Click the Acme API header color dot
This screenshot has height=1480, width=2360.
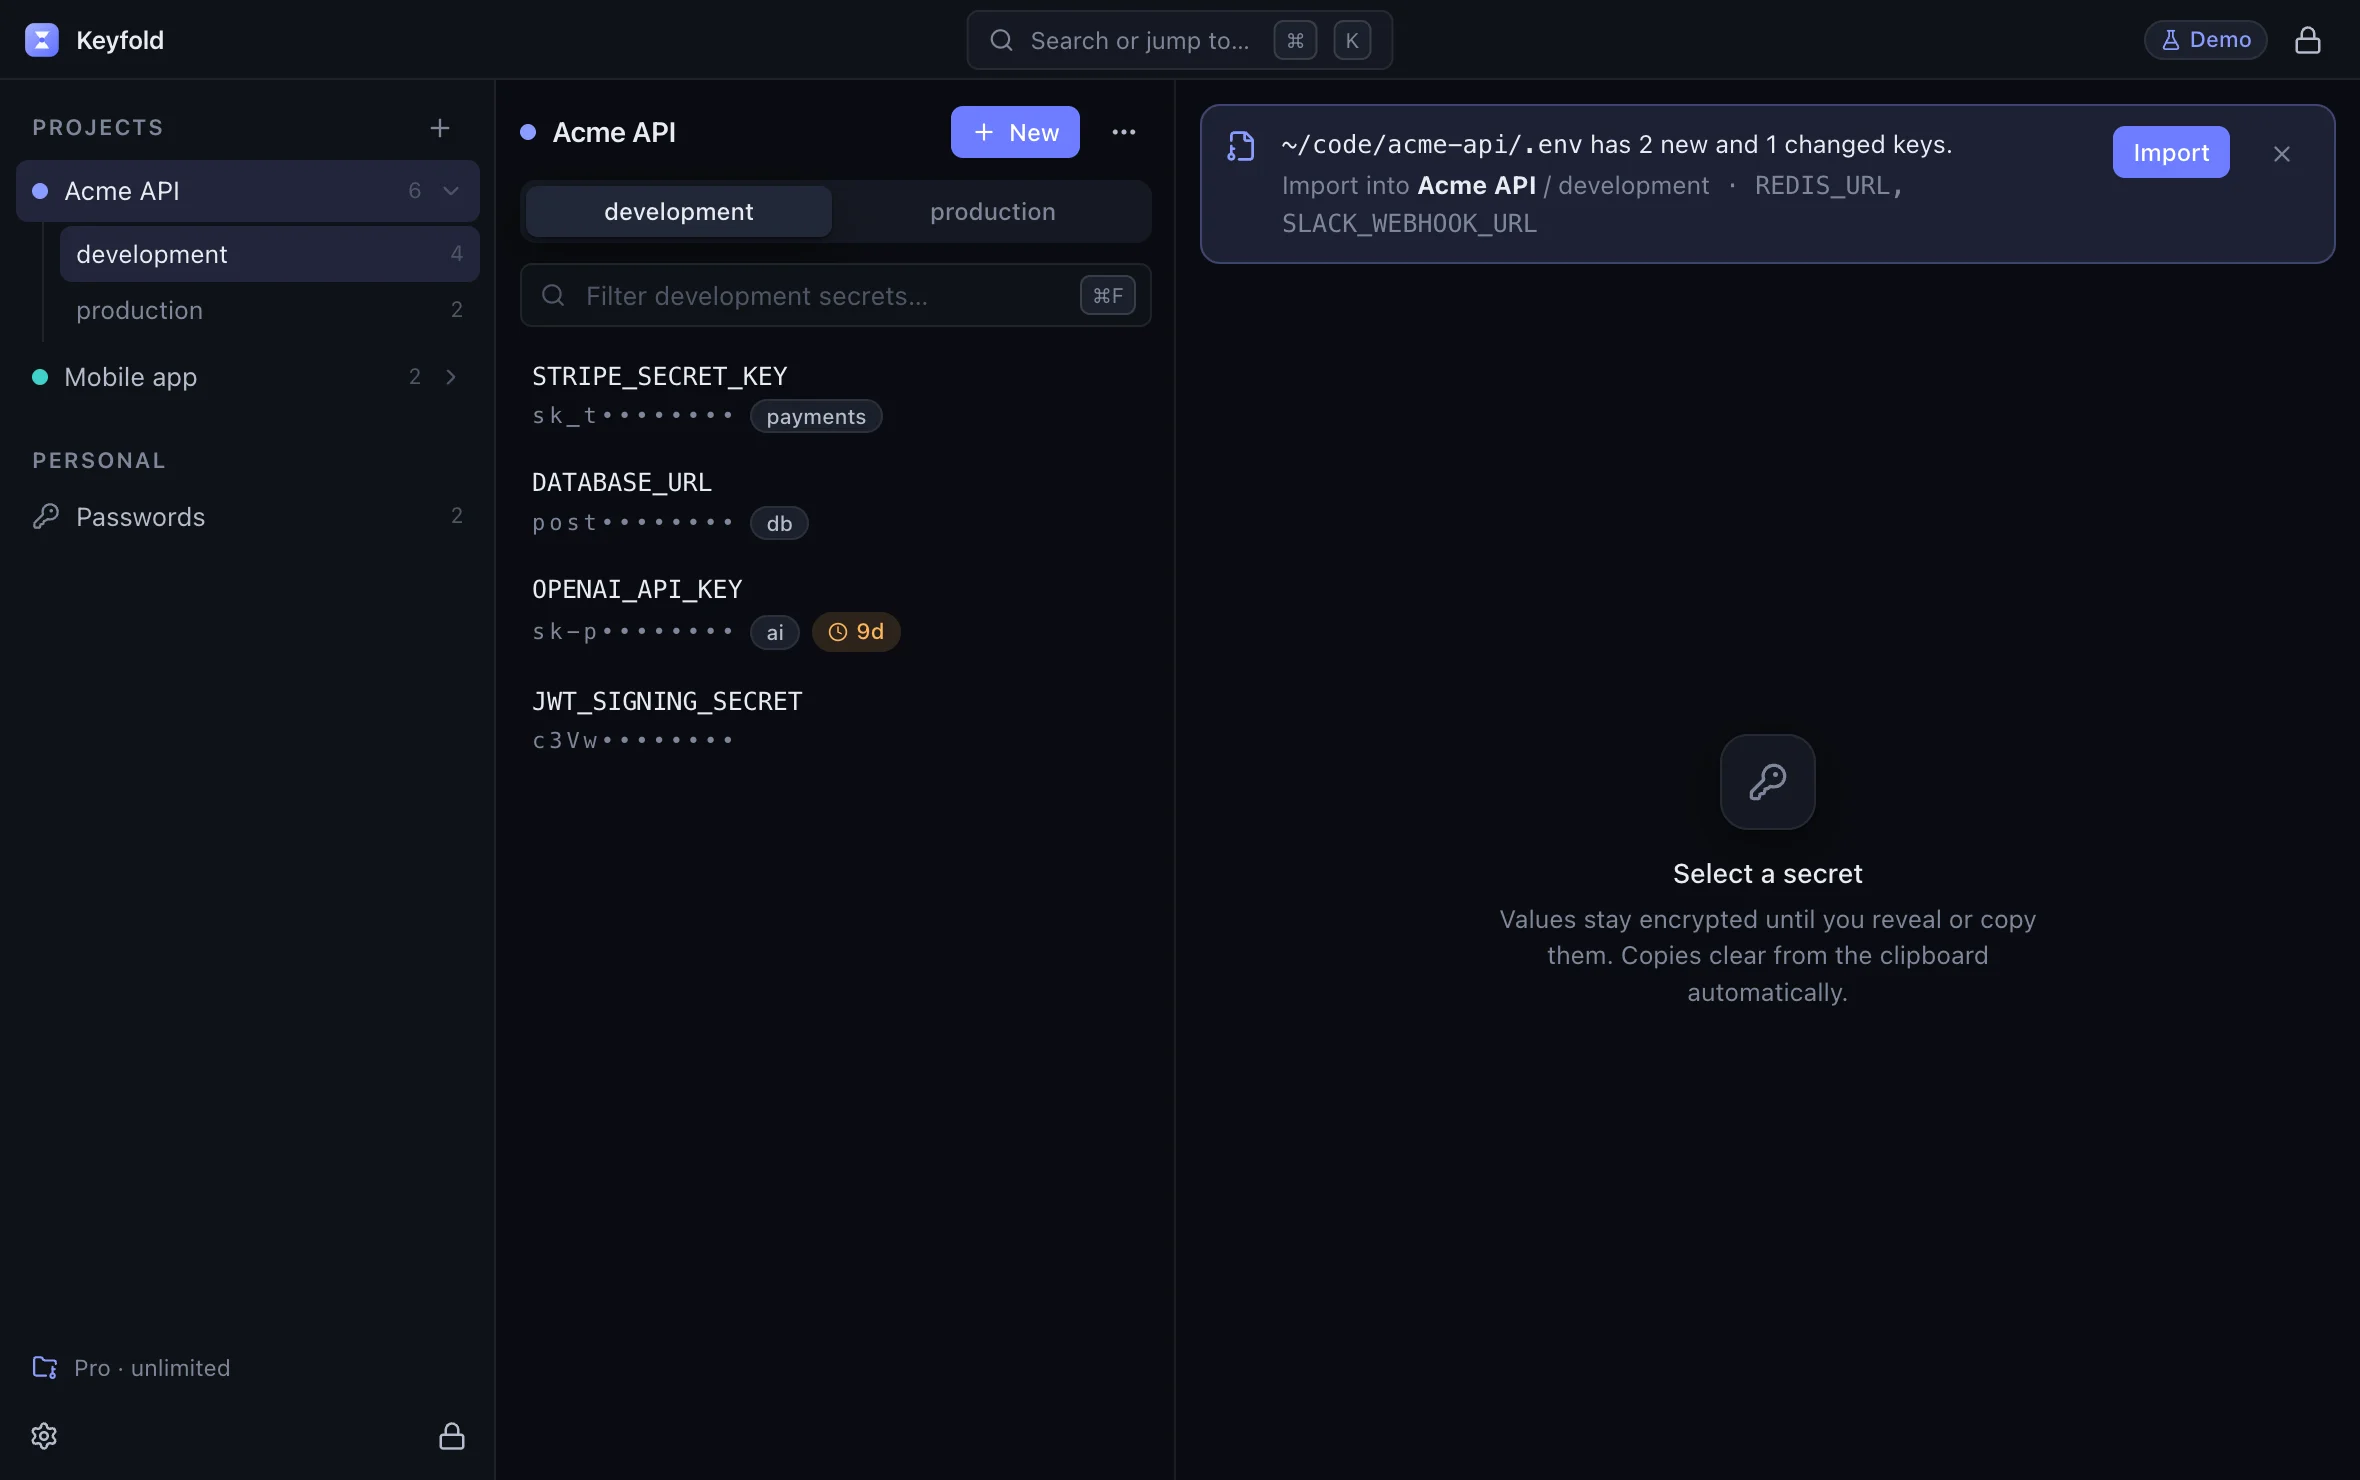click(528, 132)
